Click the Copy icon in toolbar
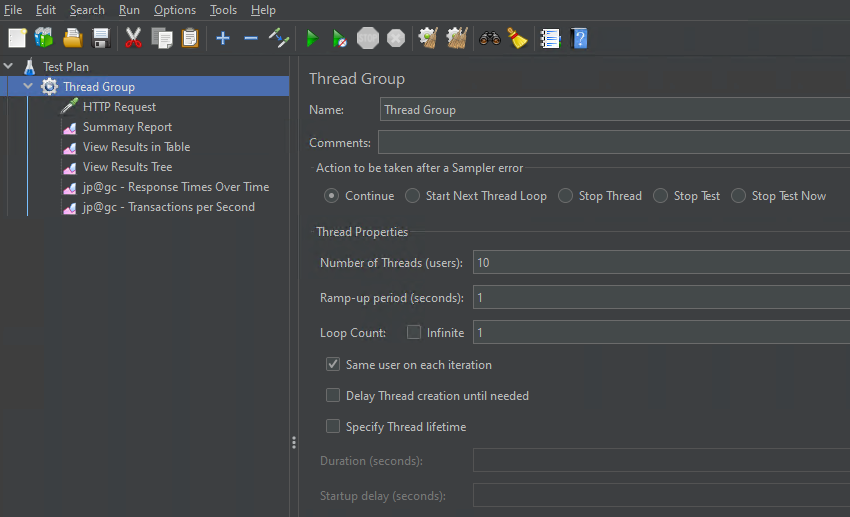Screen dimensions: 850x517 pyautogui.click(x=162, y=38)
